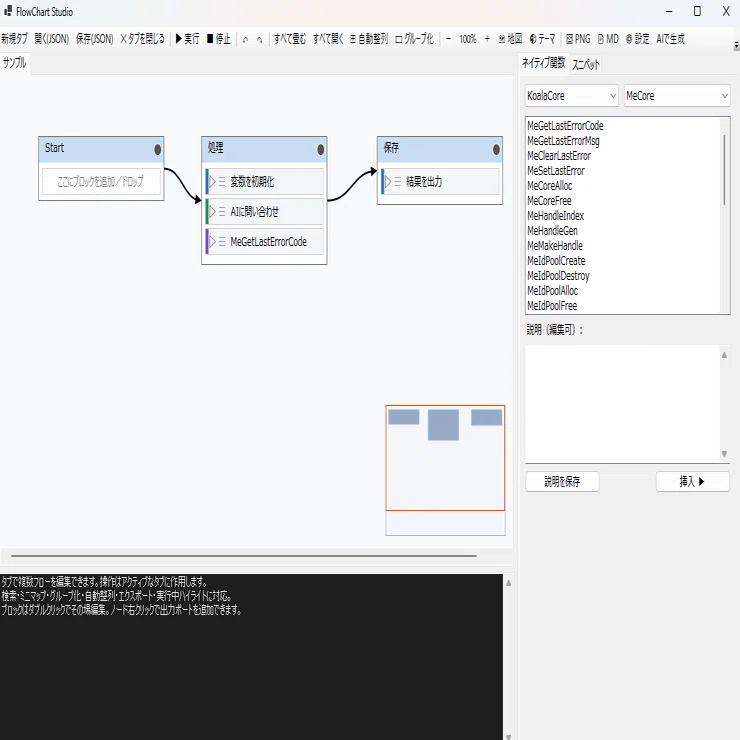Click the Start node drop placeholder
The height and width of the screenshot is (740, 740).
tap(101, 182)
